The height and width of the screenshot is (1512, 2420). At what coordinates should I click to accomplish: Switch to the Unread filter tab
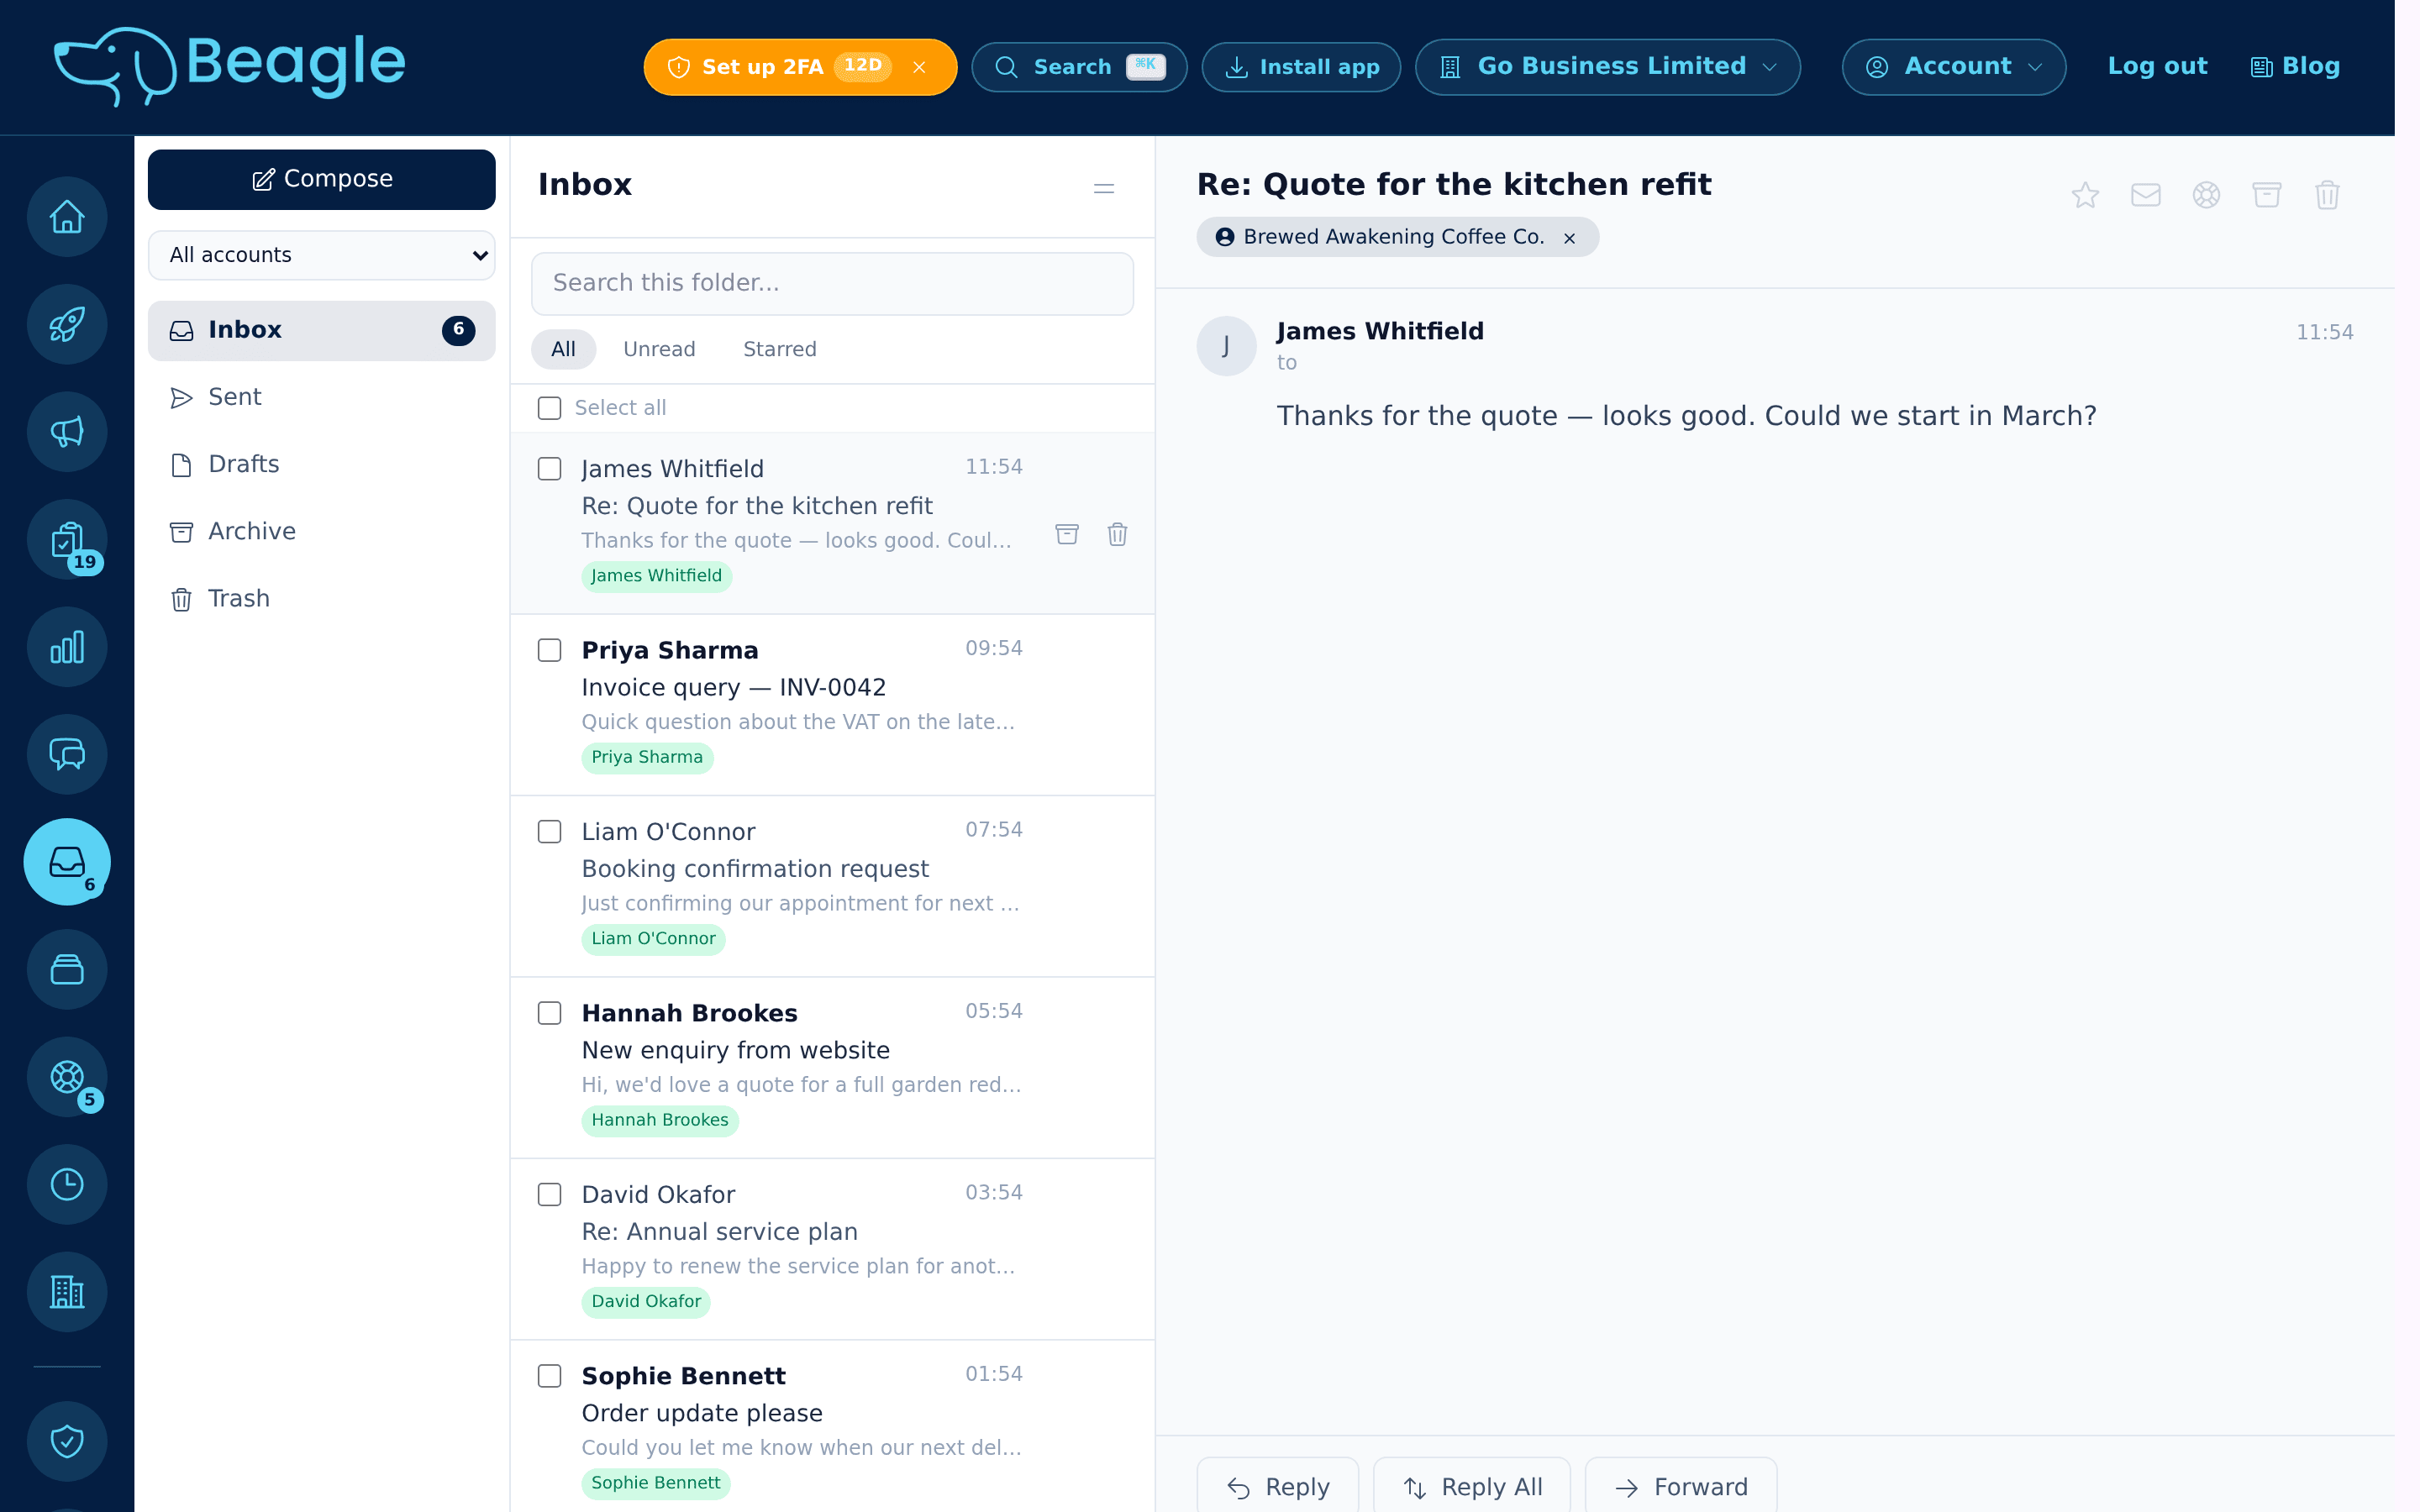[x=659, y=349]
